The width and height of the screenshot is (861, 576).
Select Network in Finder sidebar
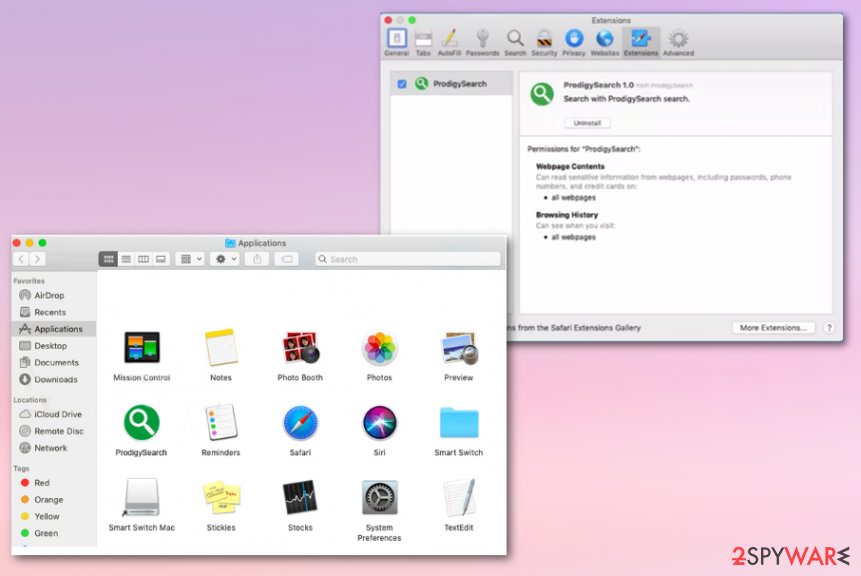pos(54,448)
